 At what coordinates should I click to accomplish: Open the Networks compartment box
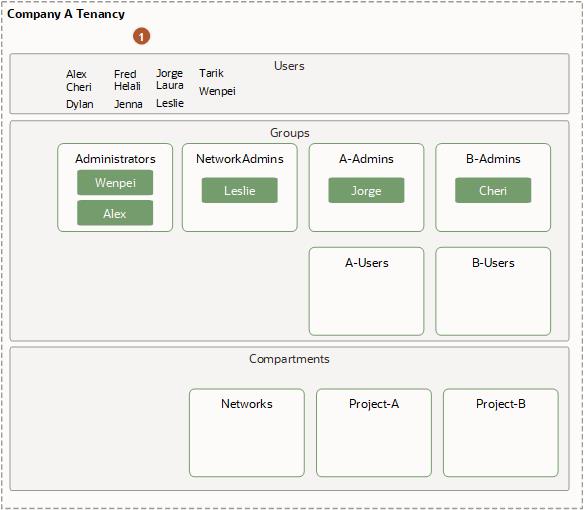tap(247, 433)
